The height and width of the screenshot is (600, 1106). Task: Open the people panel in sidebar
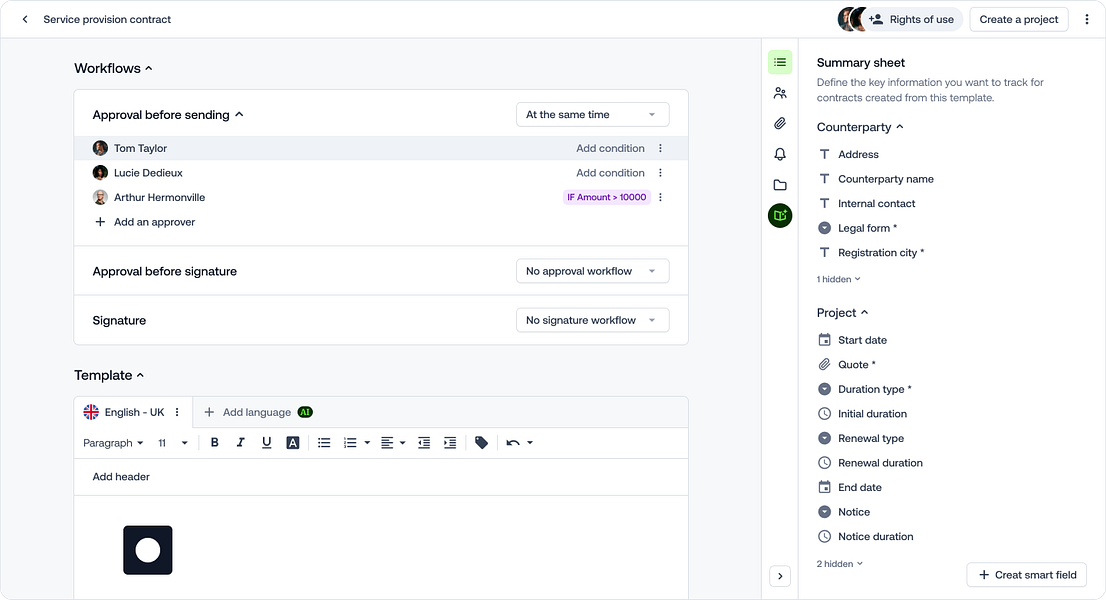click(x=780, y=93)
